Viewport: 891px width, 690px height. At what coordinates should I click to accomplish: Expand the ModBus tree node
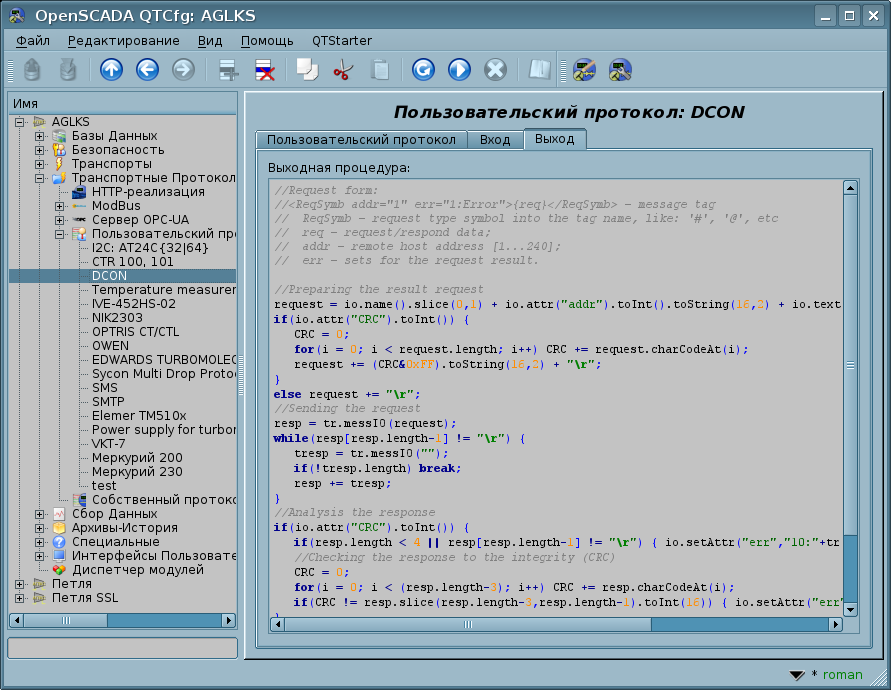60,206
